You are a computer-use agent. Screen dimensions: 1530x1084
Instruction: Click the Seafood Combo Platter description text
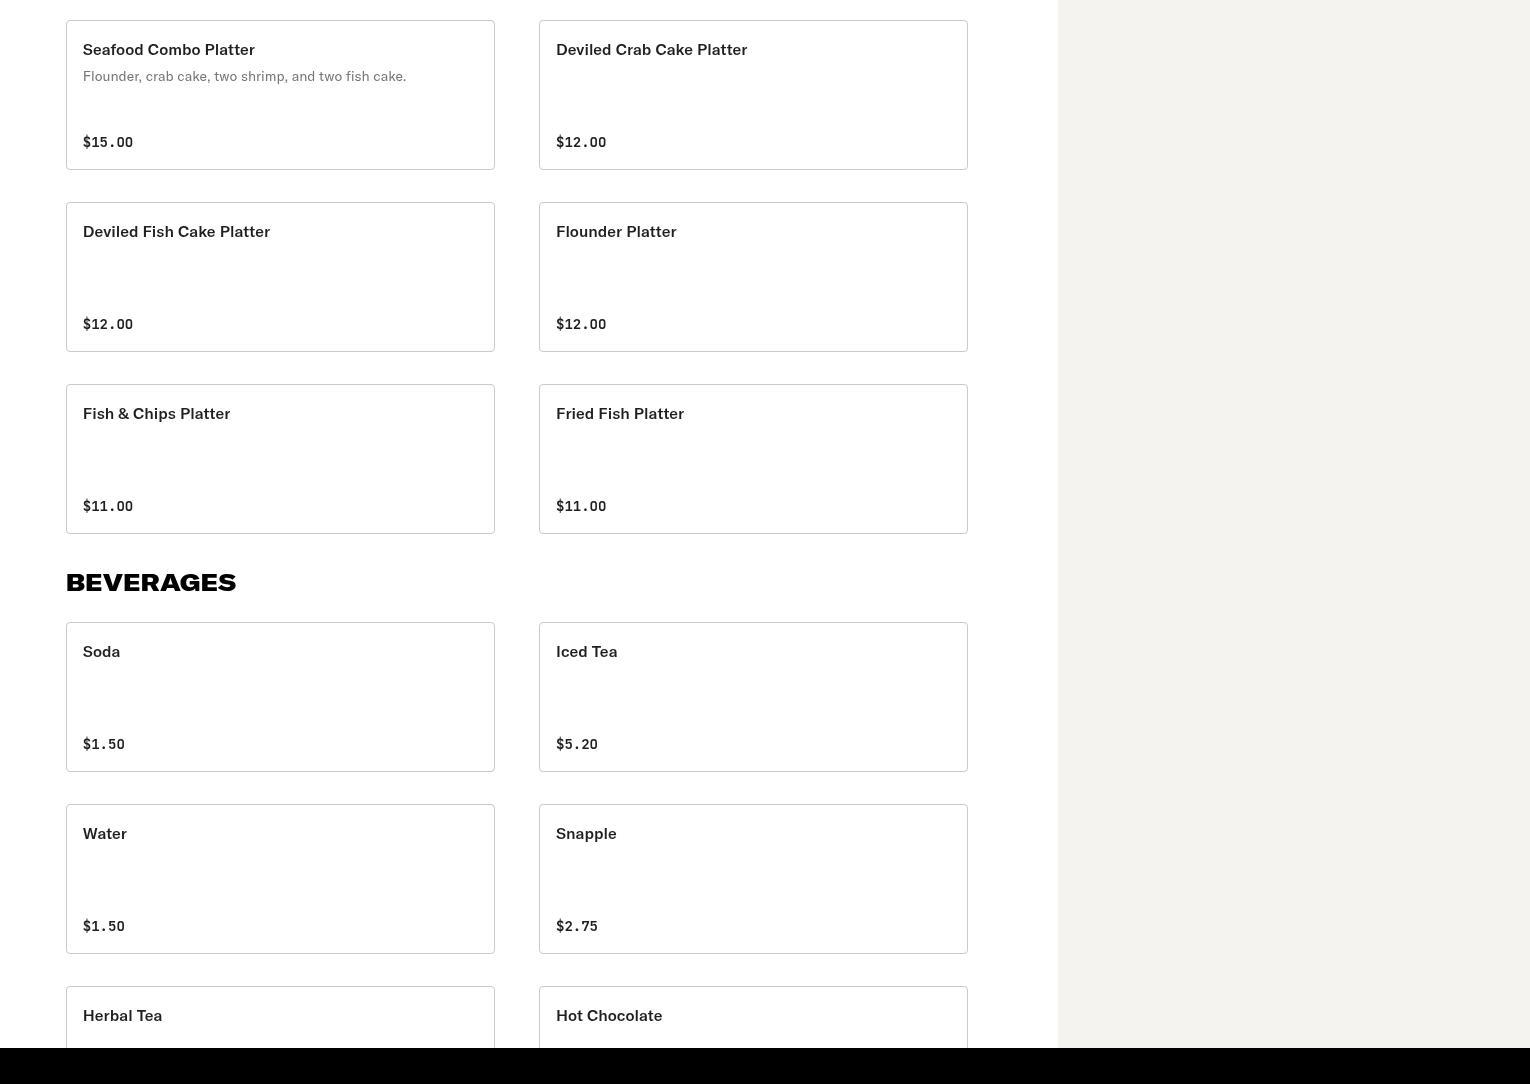244,77
